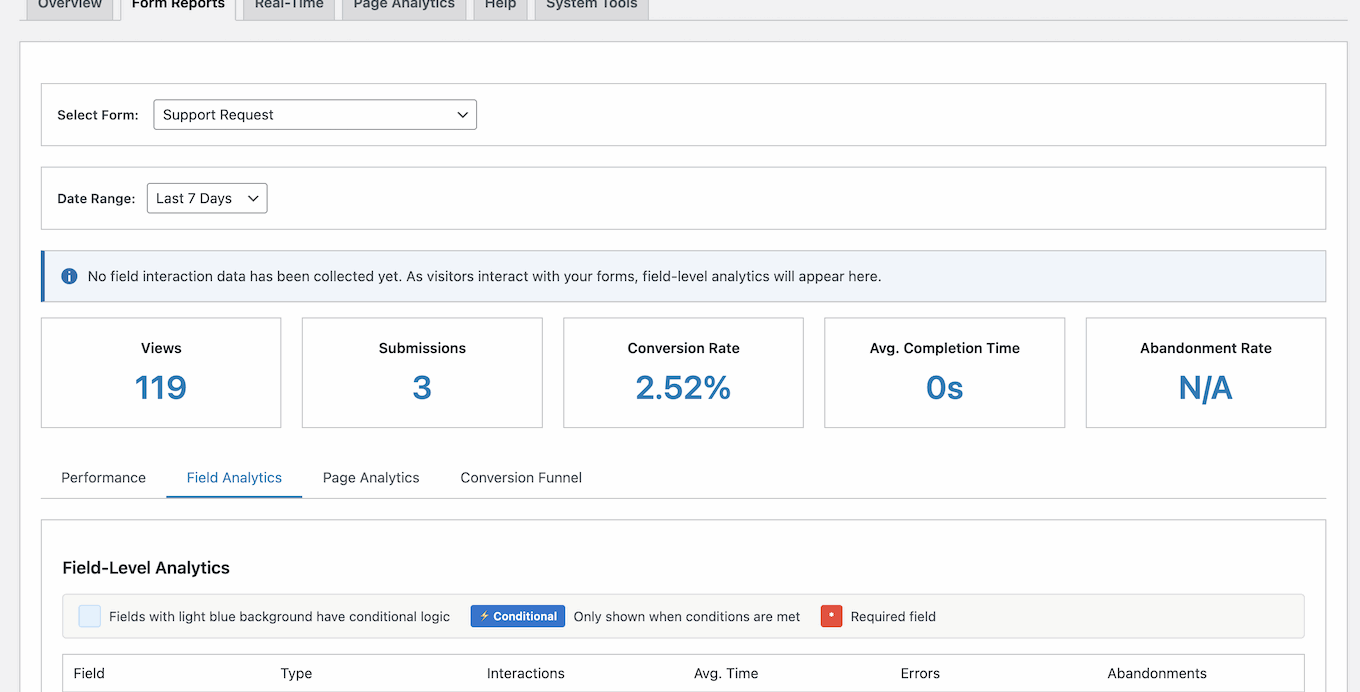
Task: Click the Interactions column header
Action: (x=526, y=673)
